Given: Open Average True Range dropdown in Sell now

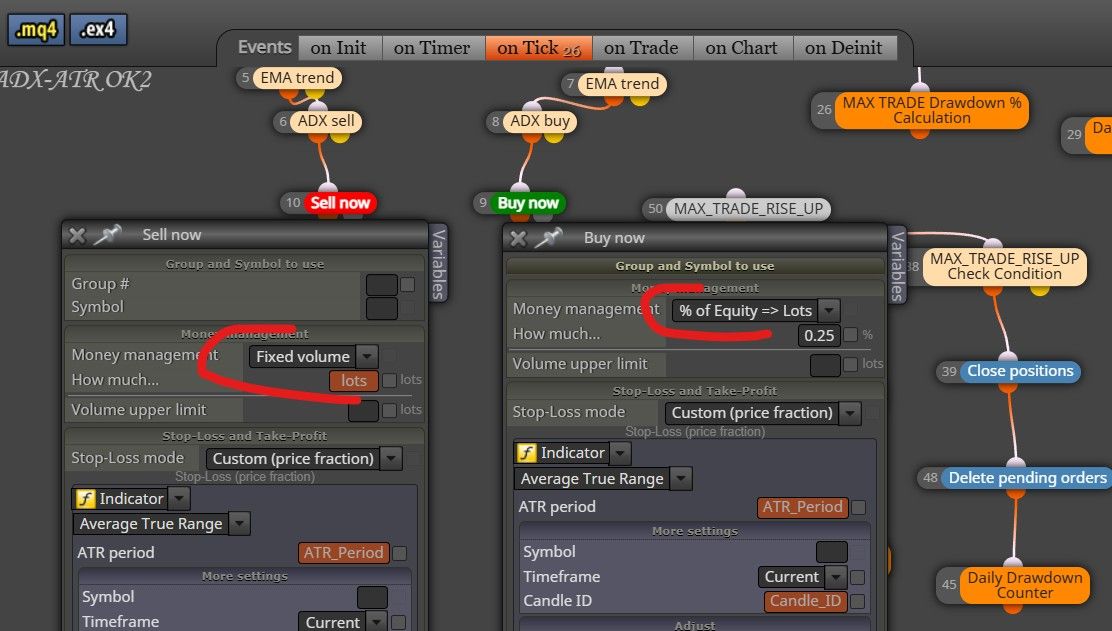Looking at the screenshot, I should pos(162,524).
